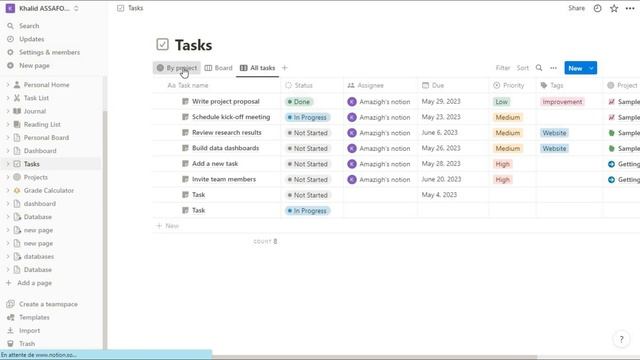640x360 pixels.
Task: Select the All tasks view tab
Action: tap(258, 68)
